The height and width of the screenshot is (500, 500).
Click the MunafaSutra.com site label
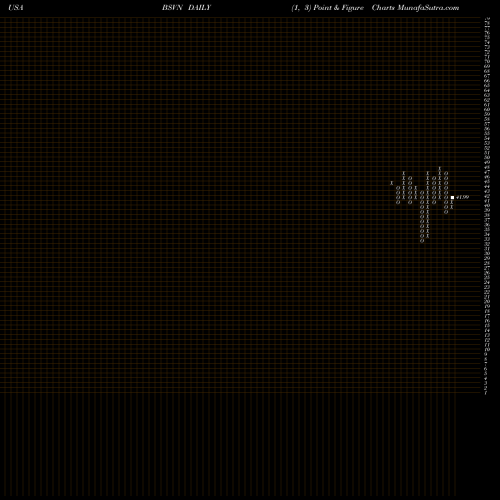428,8
